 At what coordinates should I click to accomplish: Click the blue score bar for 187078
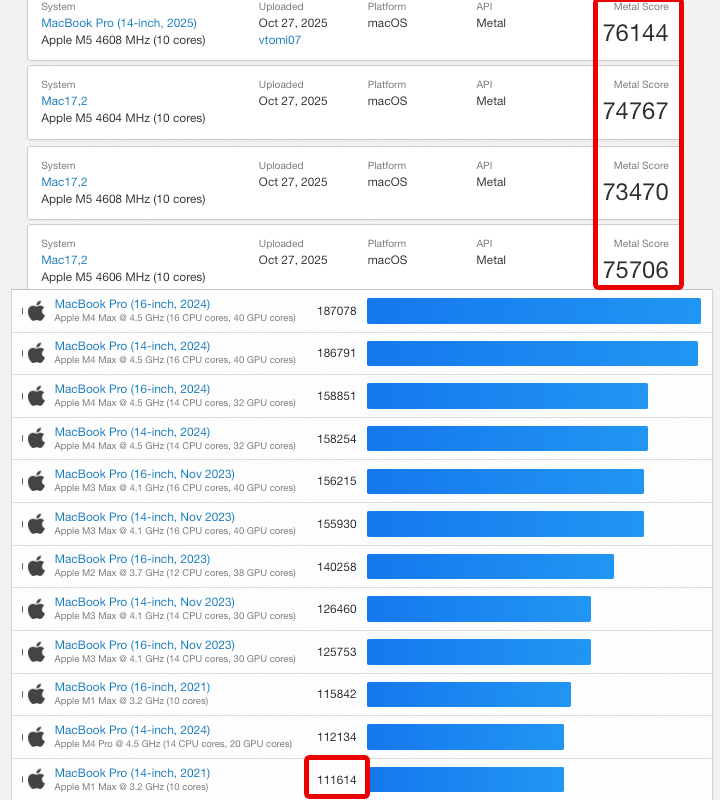[533, 311]
